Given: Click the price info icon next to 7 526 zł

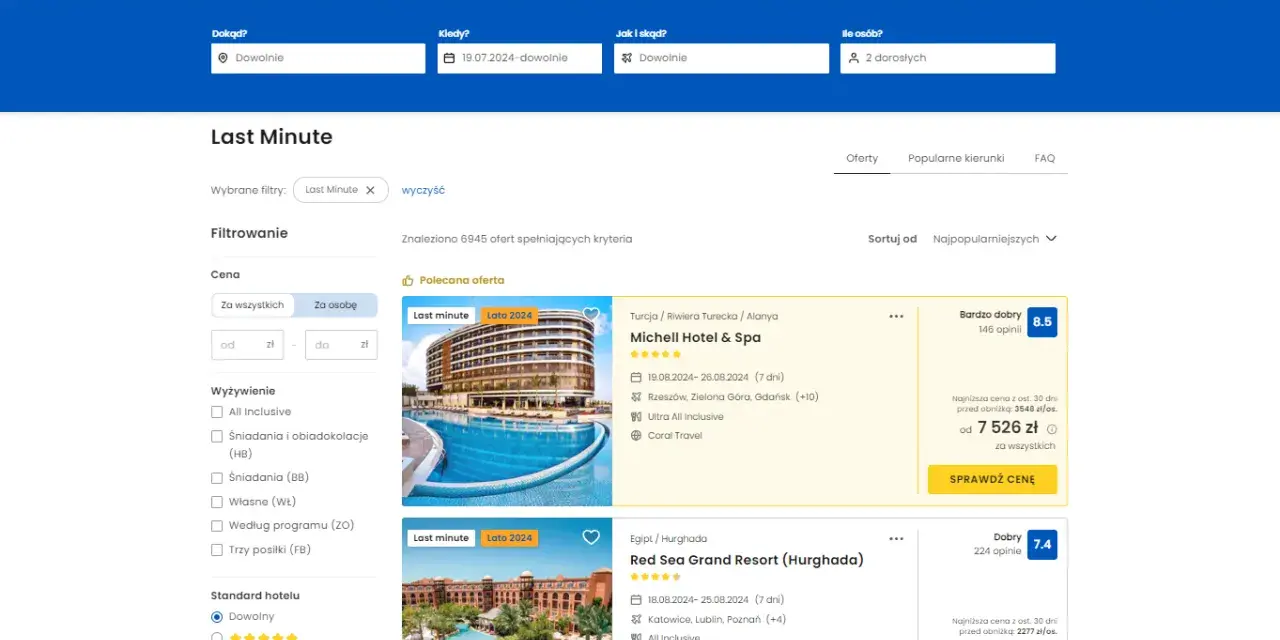Looking at the screenshot, I should point(1051,429).
